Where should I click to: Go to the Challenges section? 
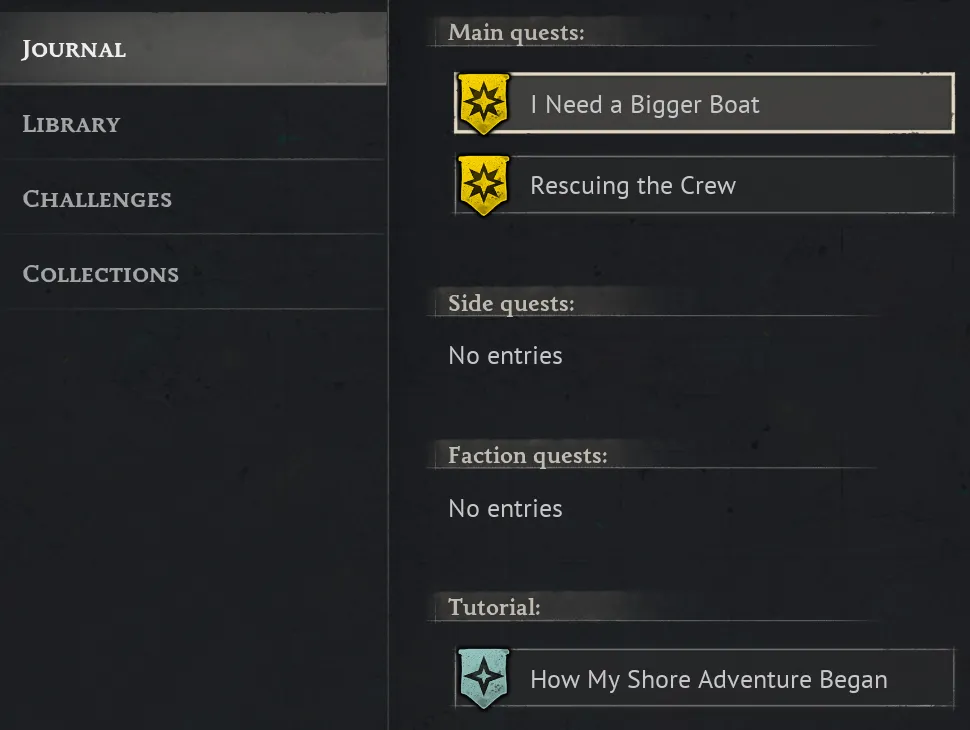[x=97, y=199]
